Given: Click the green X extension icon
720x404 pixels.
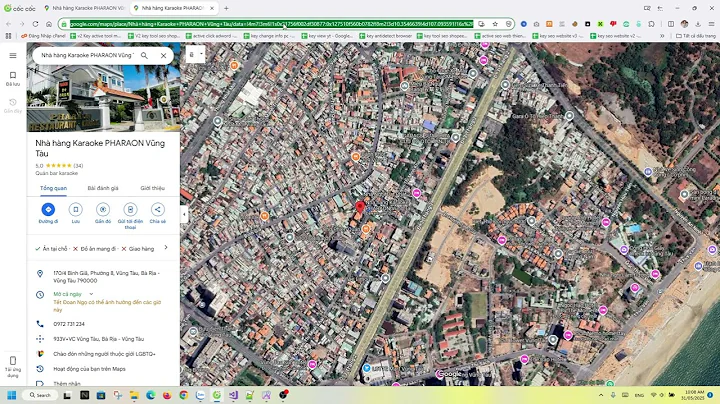Looking at the screenshot, I should tap(600, 24).
